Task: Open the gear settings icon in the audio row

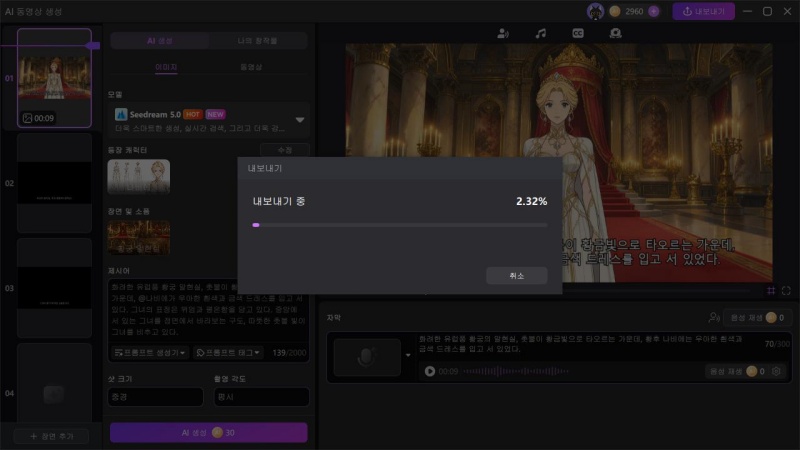Action: 777,371
